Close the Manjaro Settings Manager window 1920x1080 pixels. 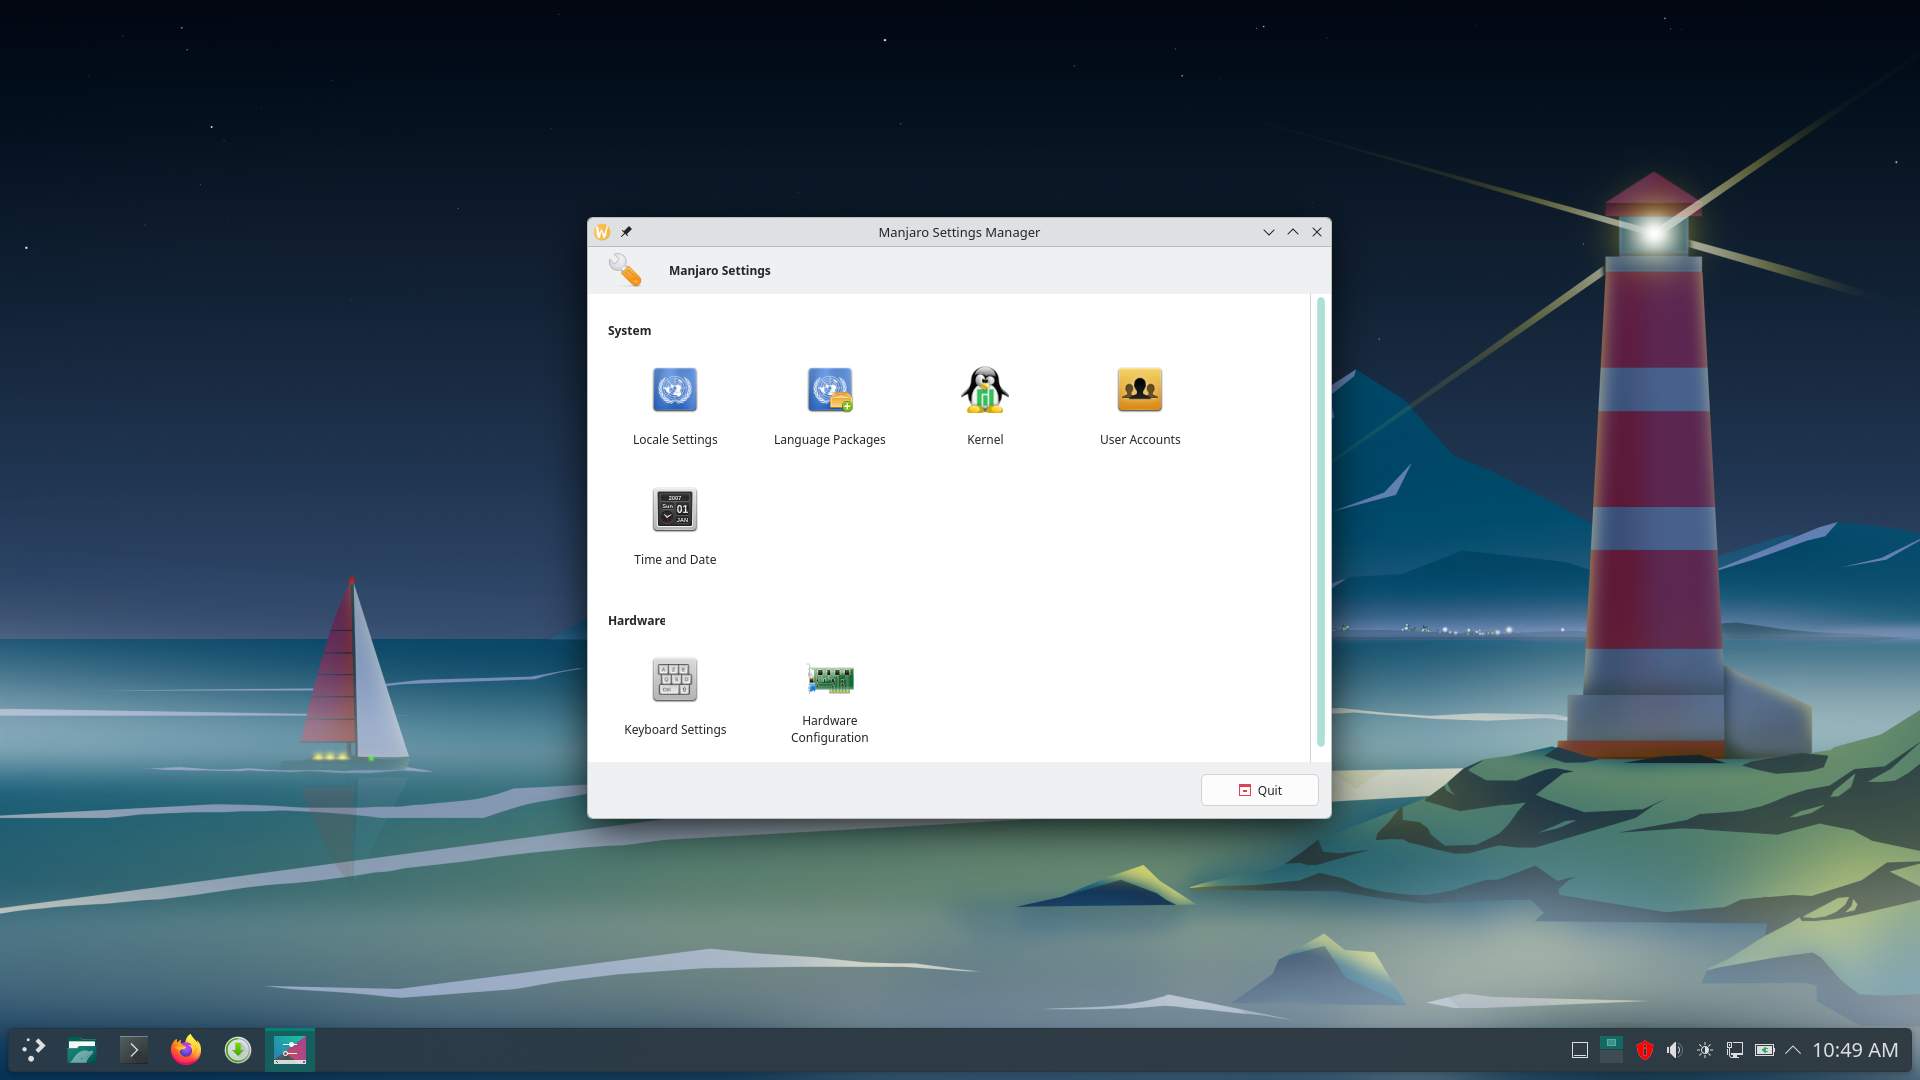point(1317,232)
